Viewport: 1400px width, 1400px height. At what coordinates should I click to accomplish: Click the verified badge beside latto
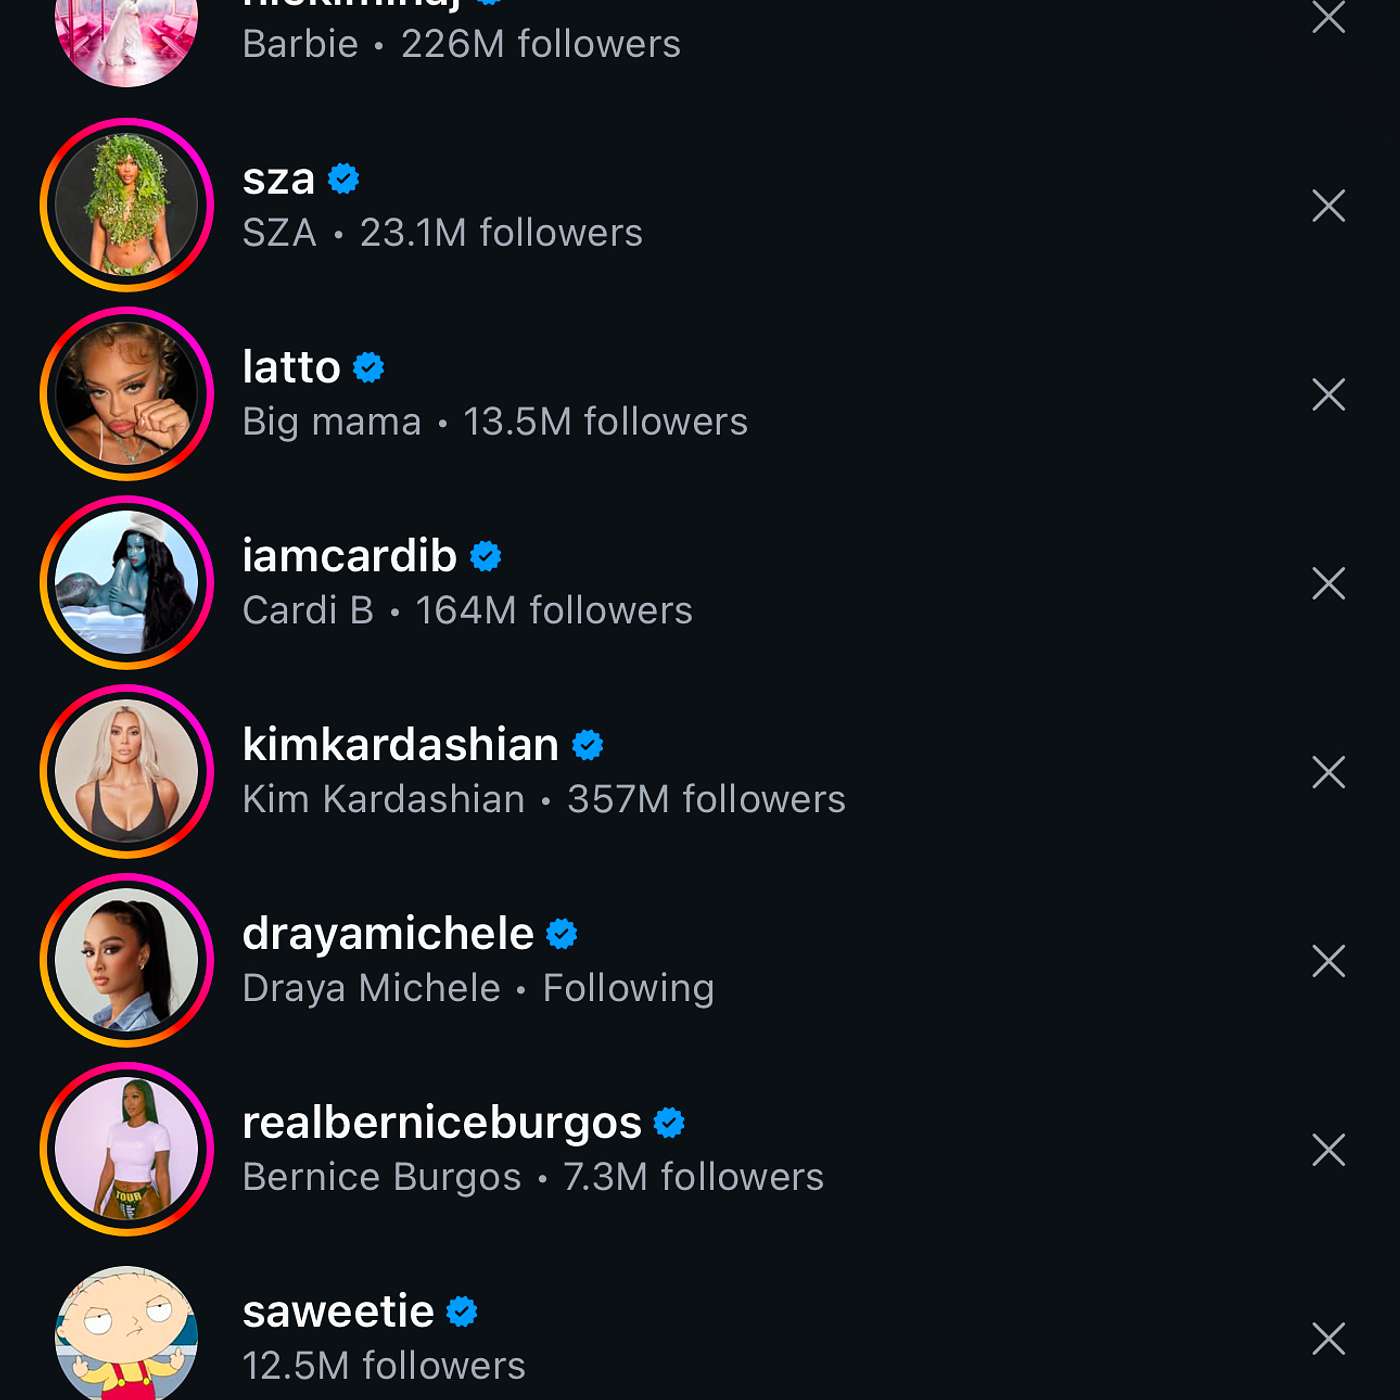(369, 368)
